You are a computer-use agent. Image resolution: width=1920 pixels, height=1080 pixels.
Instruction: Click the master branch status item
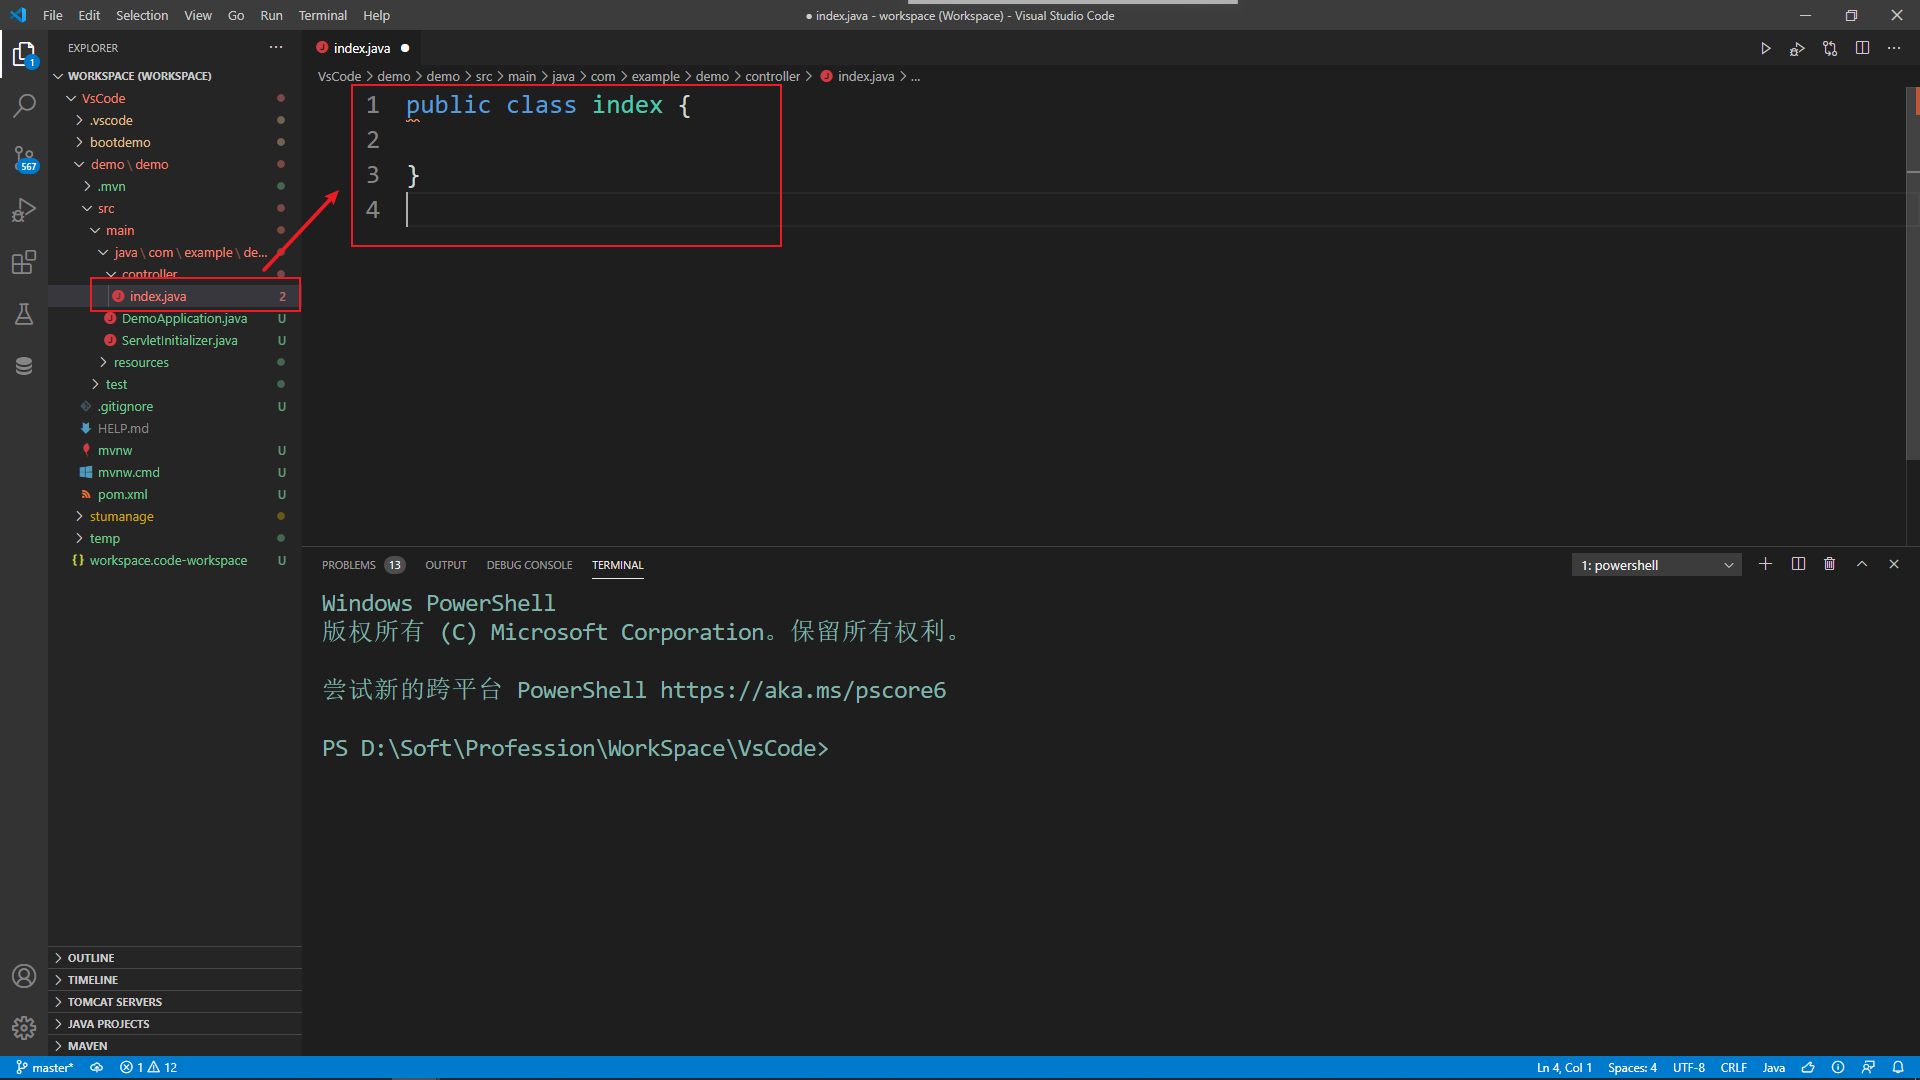(x=46, y=1067)
